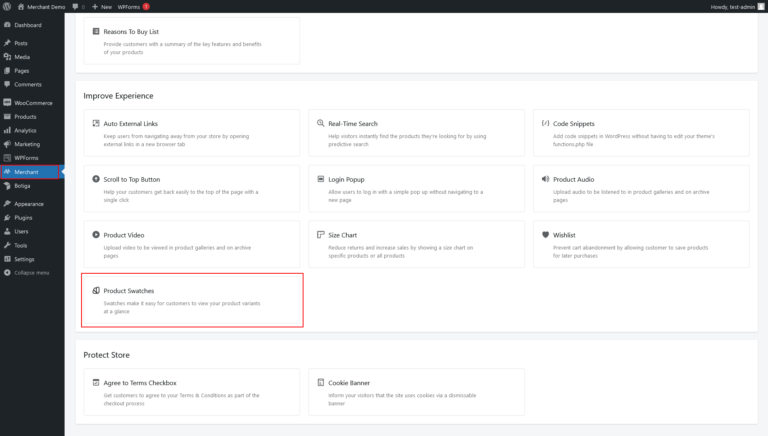This screenshot has width=768, height=436.
Task: Click the Media icon in sidebar
Action: pyautogui.click(x=7, y=56)
